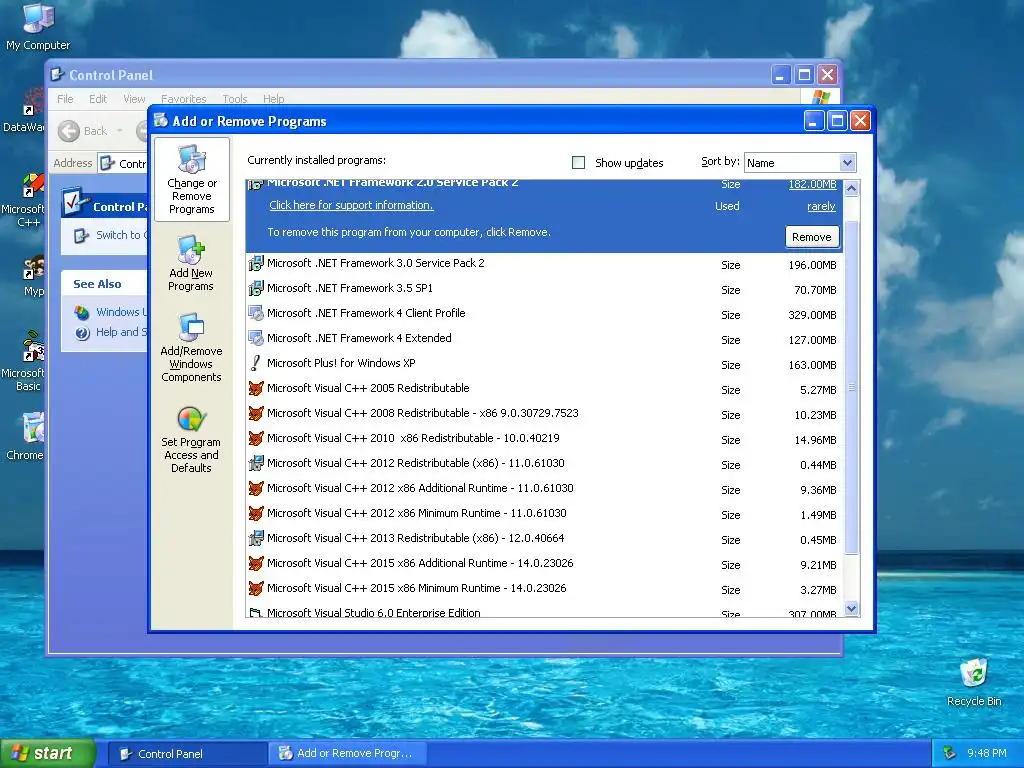Open View menu in Control Panel window

coord(134,99)
